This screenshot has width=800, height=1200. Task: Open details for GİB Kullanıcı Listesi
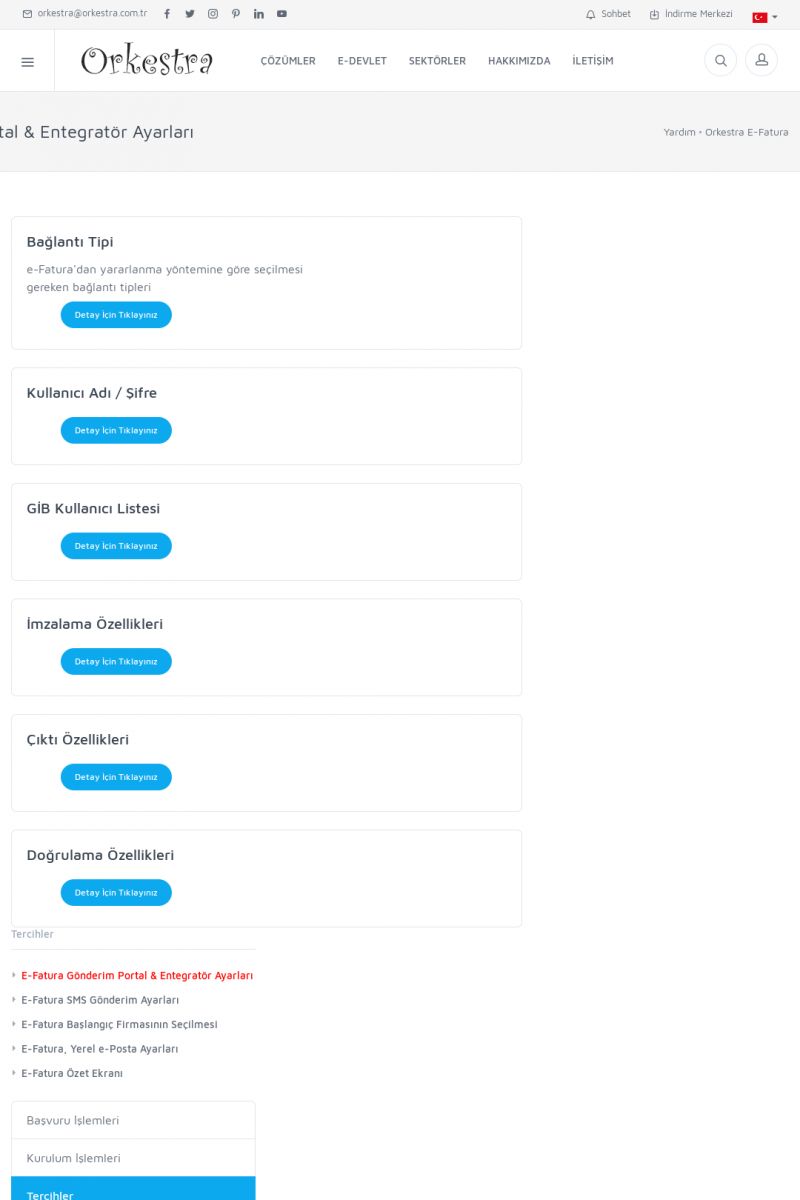pyautogui.click(x=116, y=546)
